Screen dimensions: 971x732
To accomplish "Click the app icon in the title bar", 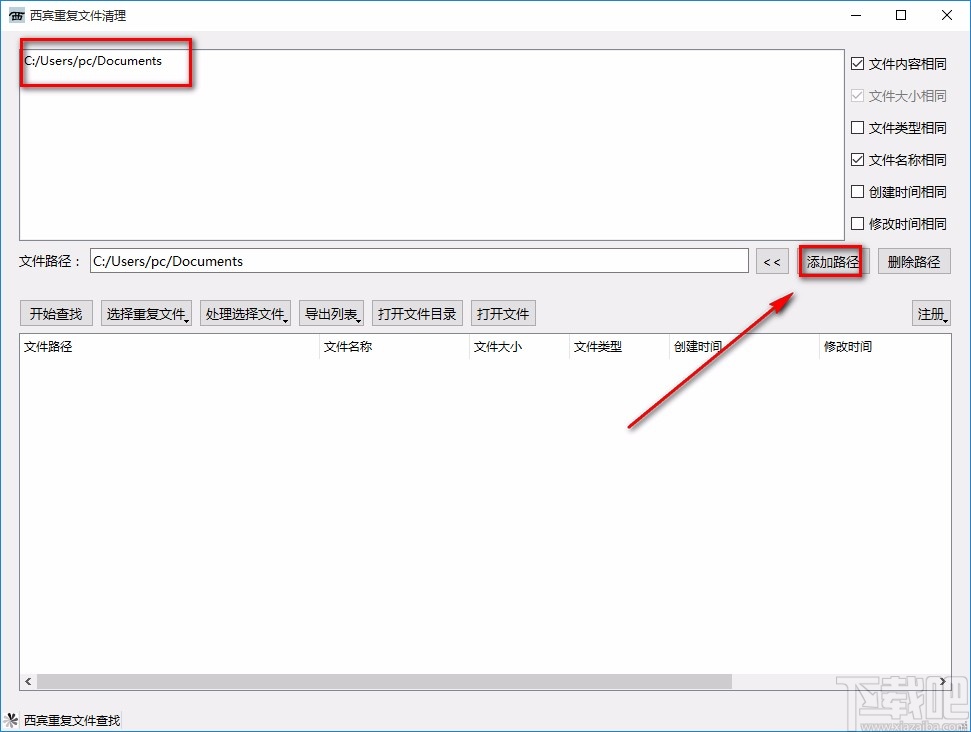I will [x=17, y=15].
